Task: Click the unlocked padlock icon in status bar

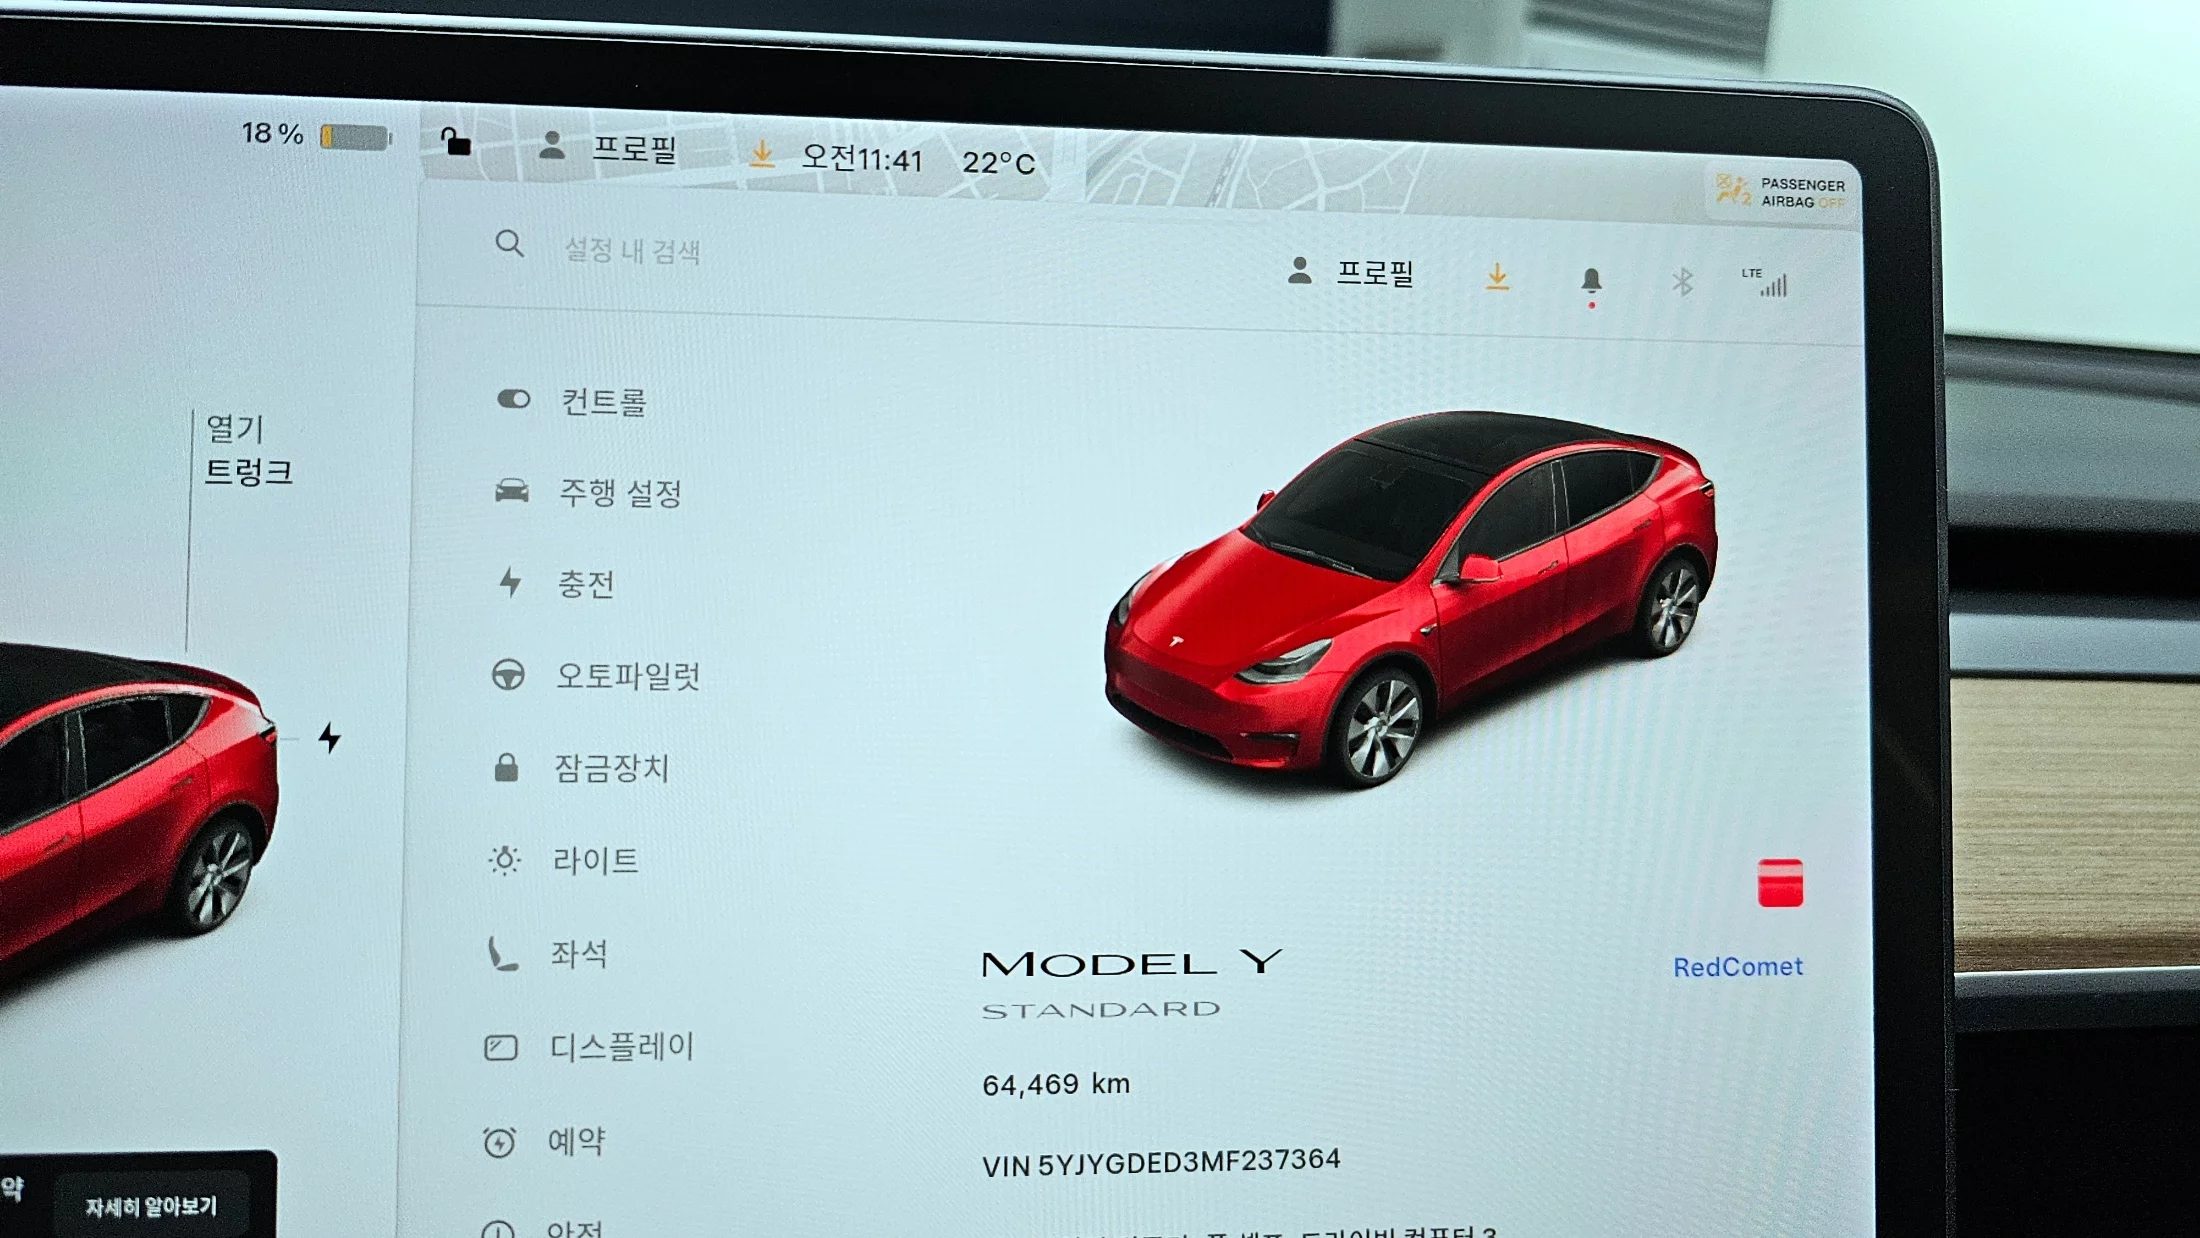Action: coord(456,142)
